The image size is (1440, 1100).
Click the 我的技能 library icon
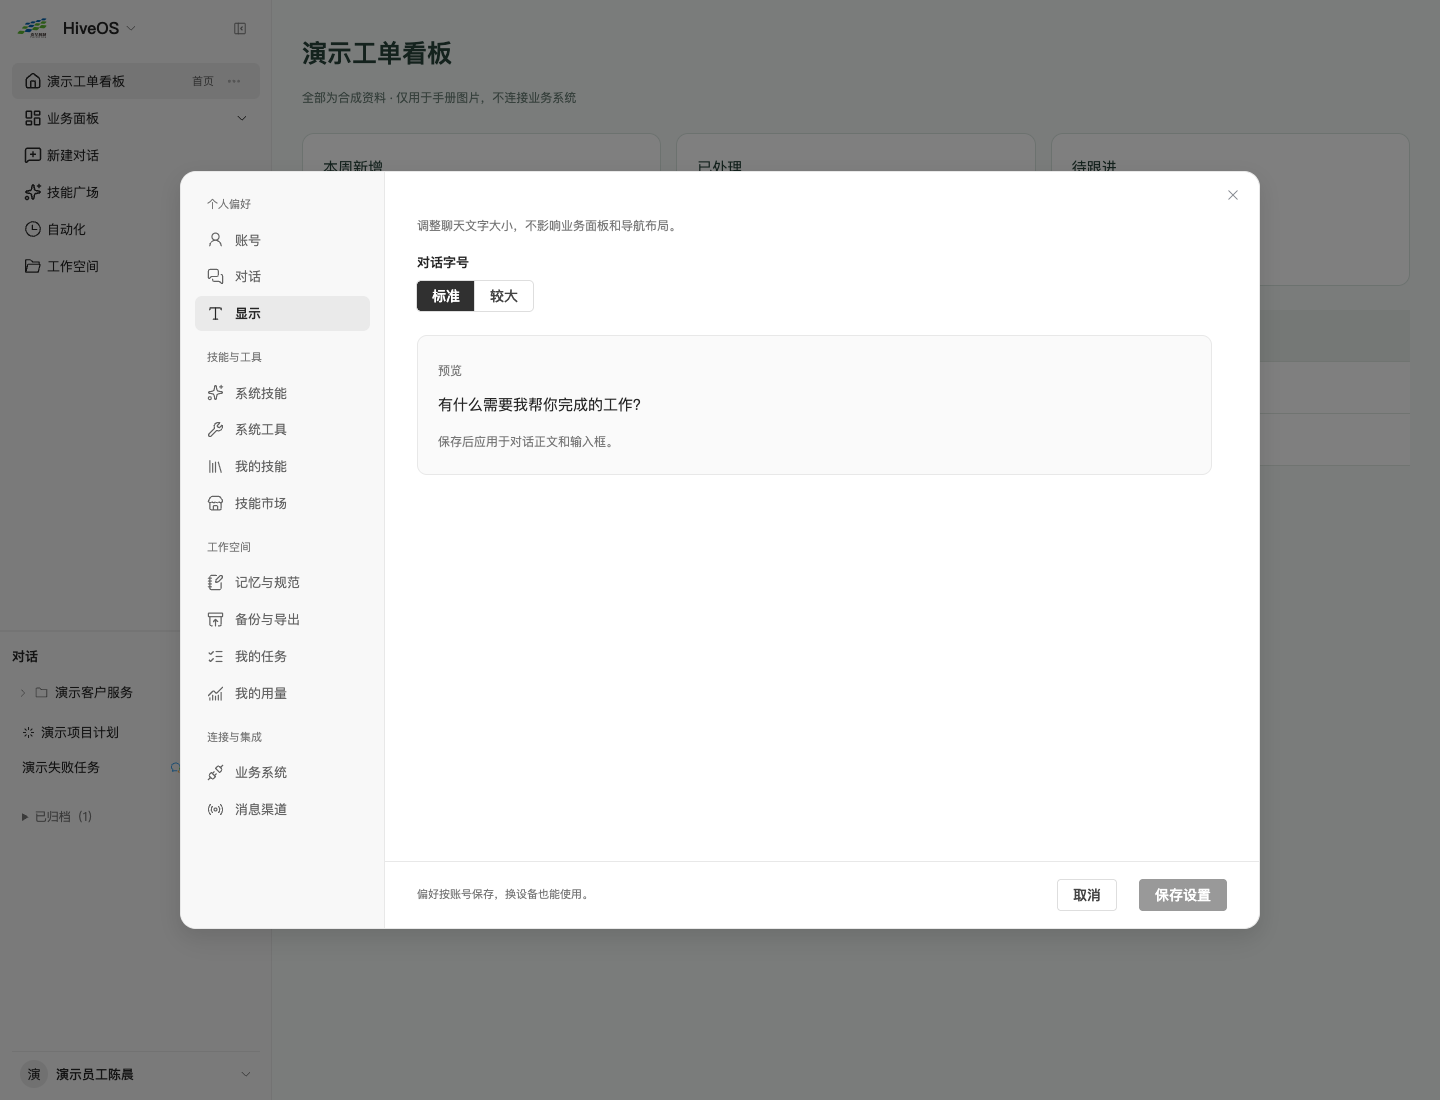215,466
